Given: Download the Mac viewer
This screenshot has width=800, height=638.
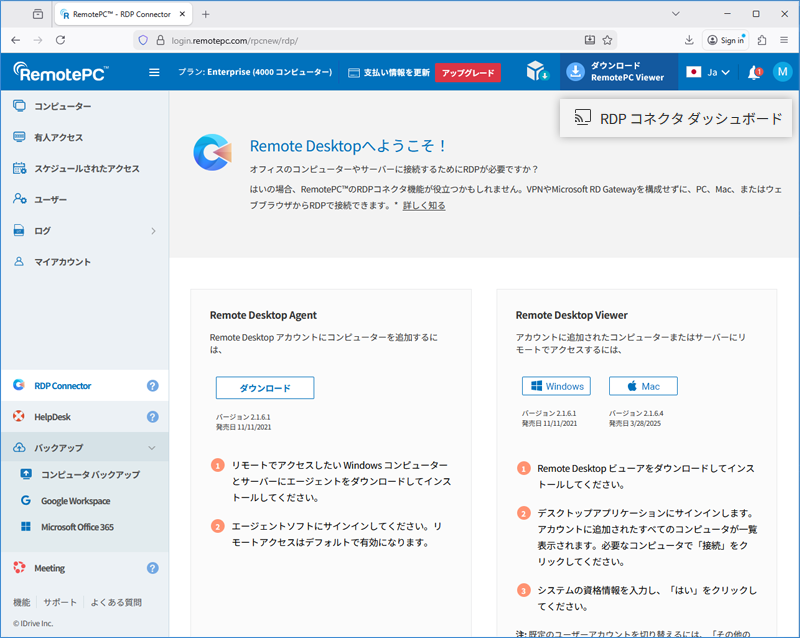Looking at the screenshot, I should (643, 386).
